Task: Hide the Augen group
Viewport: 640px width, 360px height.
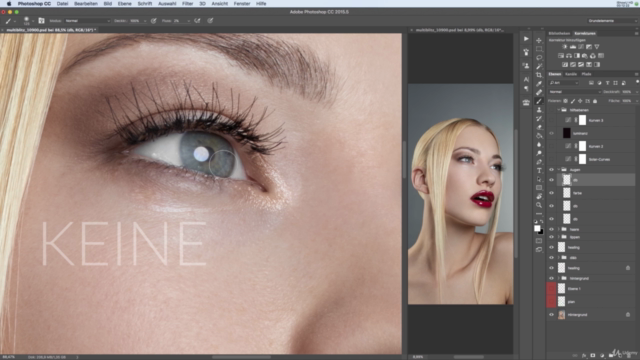Action: (551, 170)
